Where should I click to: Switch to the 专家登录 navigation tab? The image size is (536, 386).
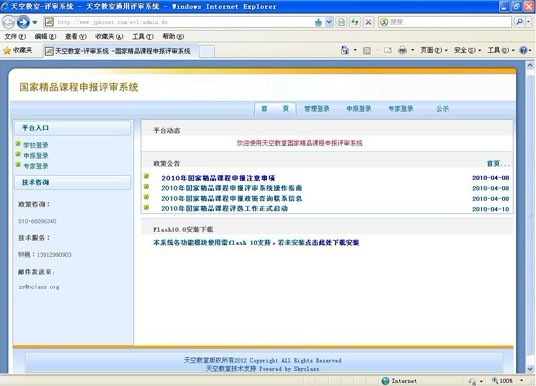coord(401,109)
